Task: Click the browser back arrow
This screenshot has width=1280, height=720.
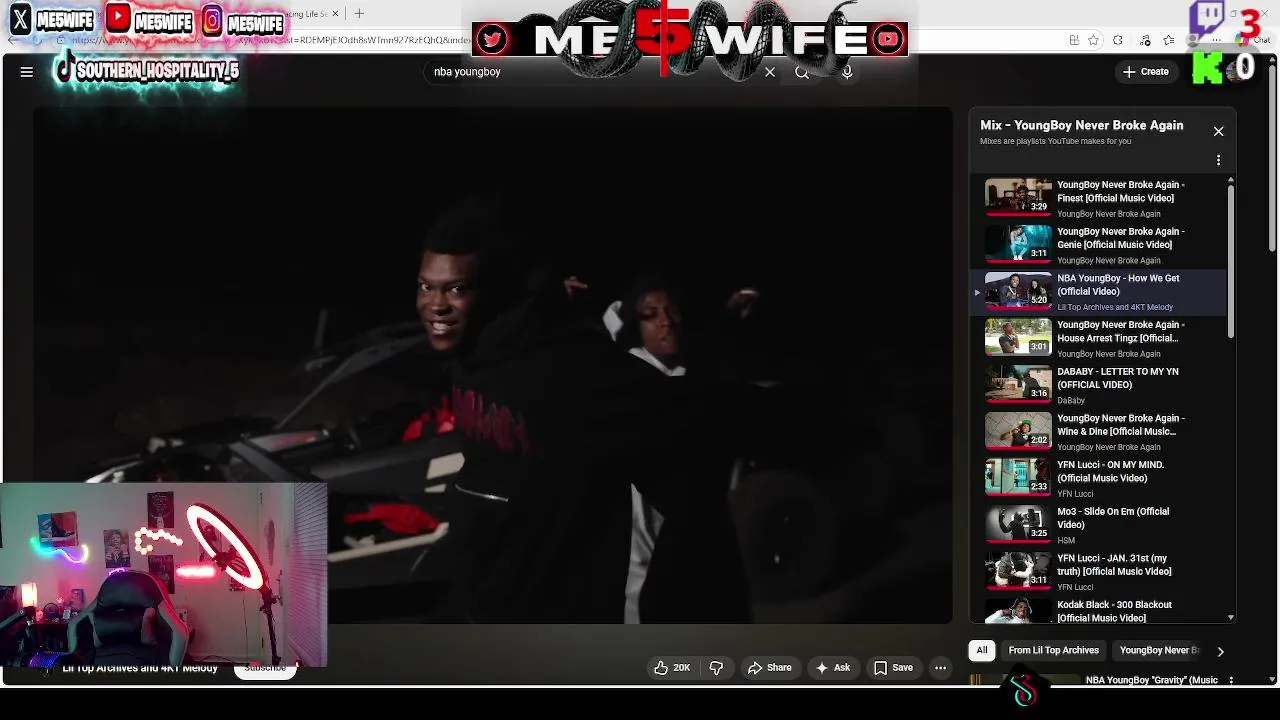Action: point(11,40)
